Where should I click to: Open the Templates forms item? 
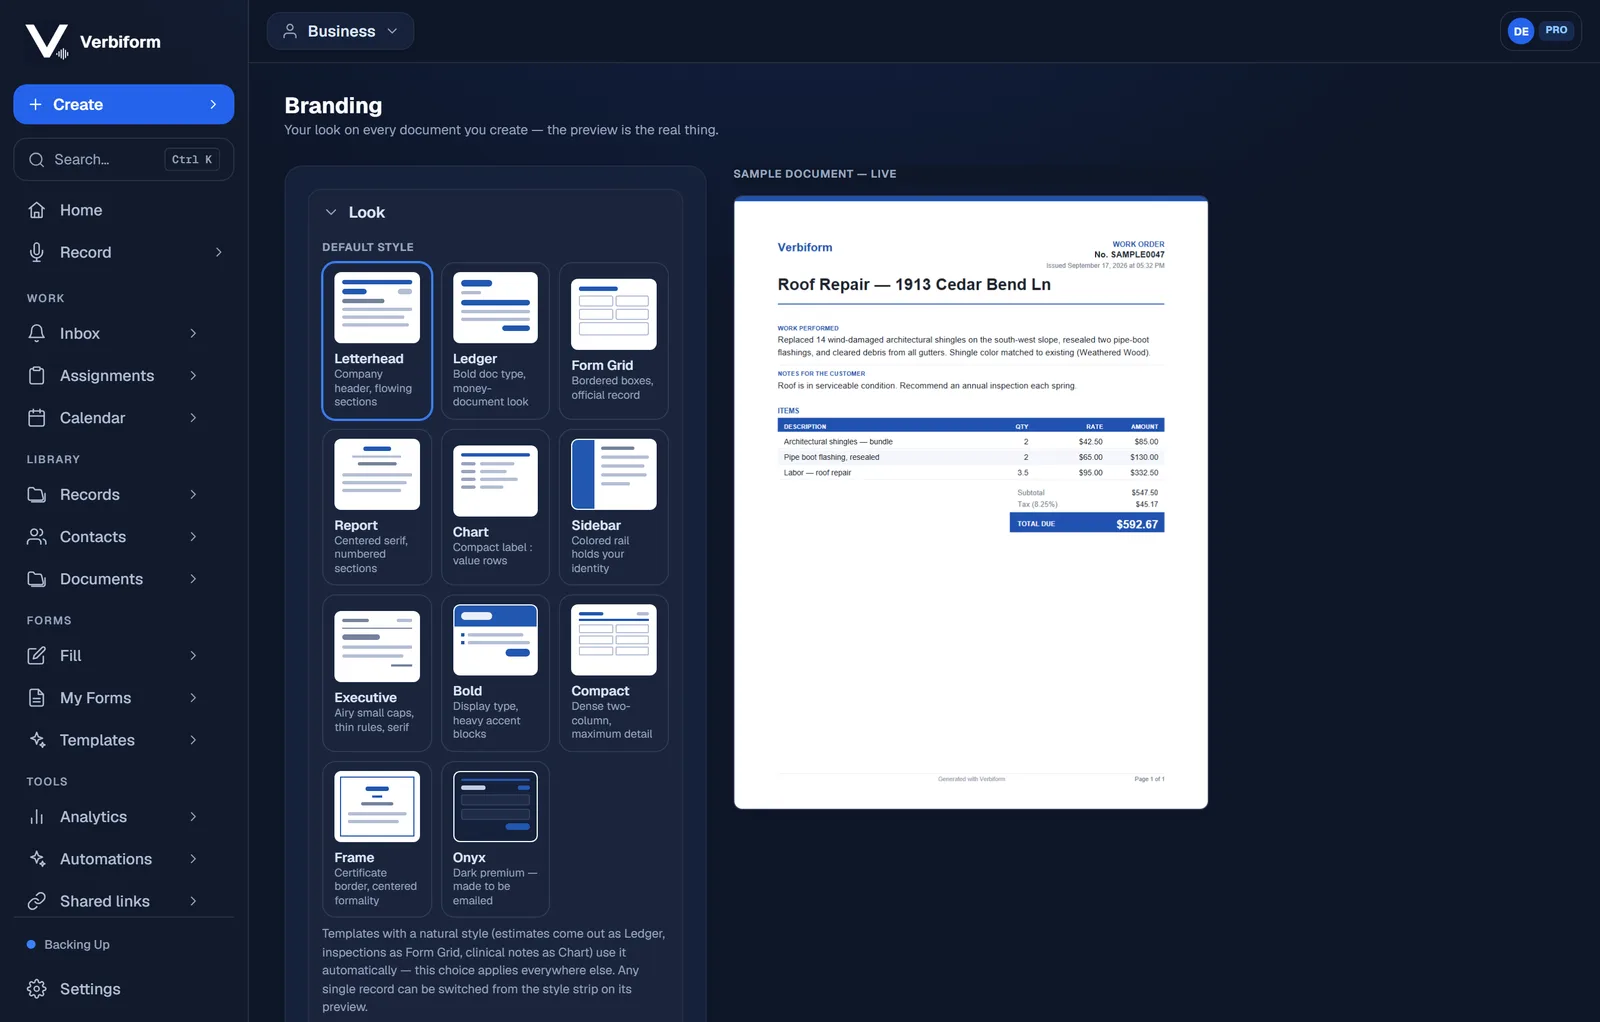pyautogui.click(x=112, y=739)
